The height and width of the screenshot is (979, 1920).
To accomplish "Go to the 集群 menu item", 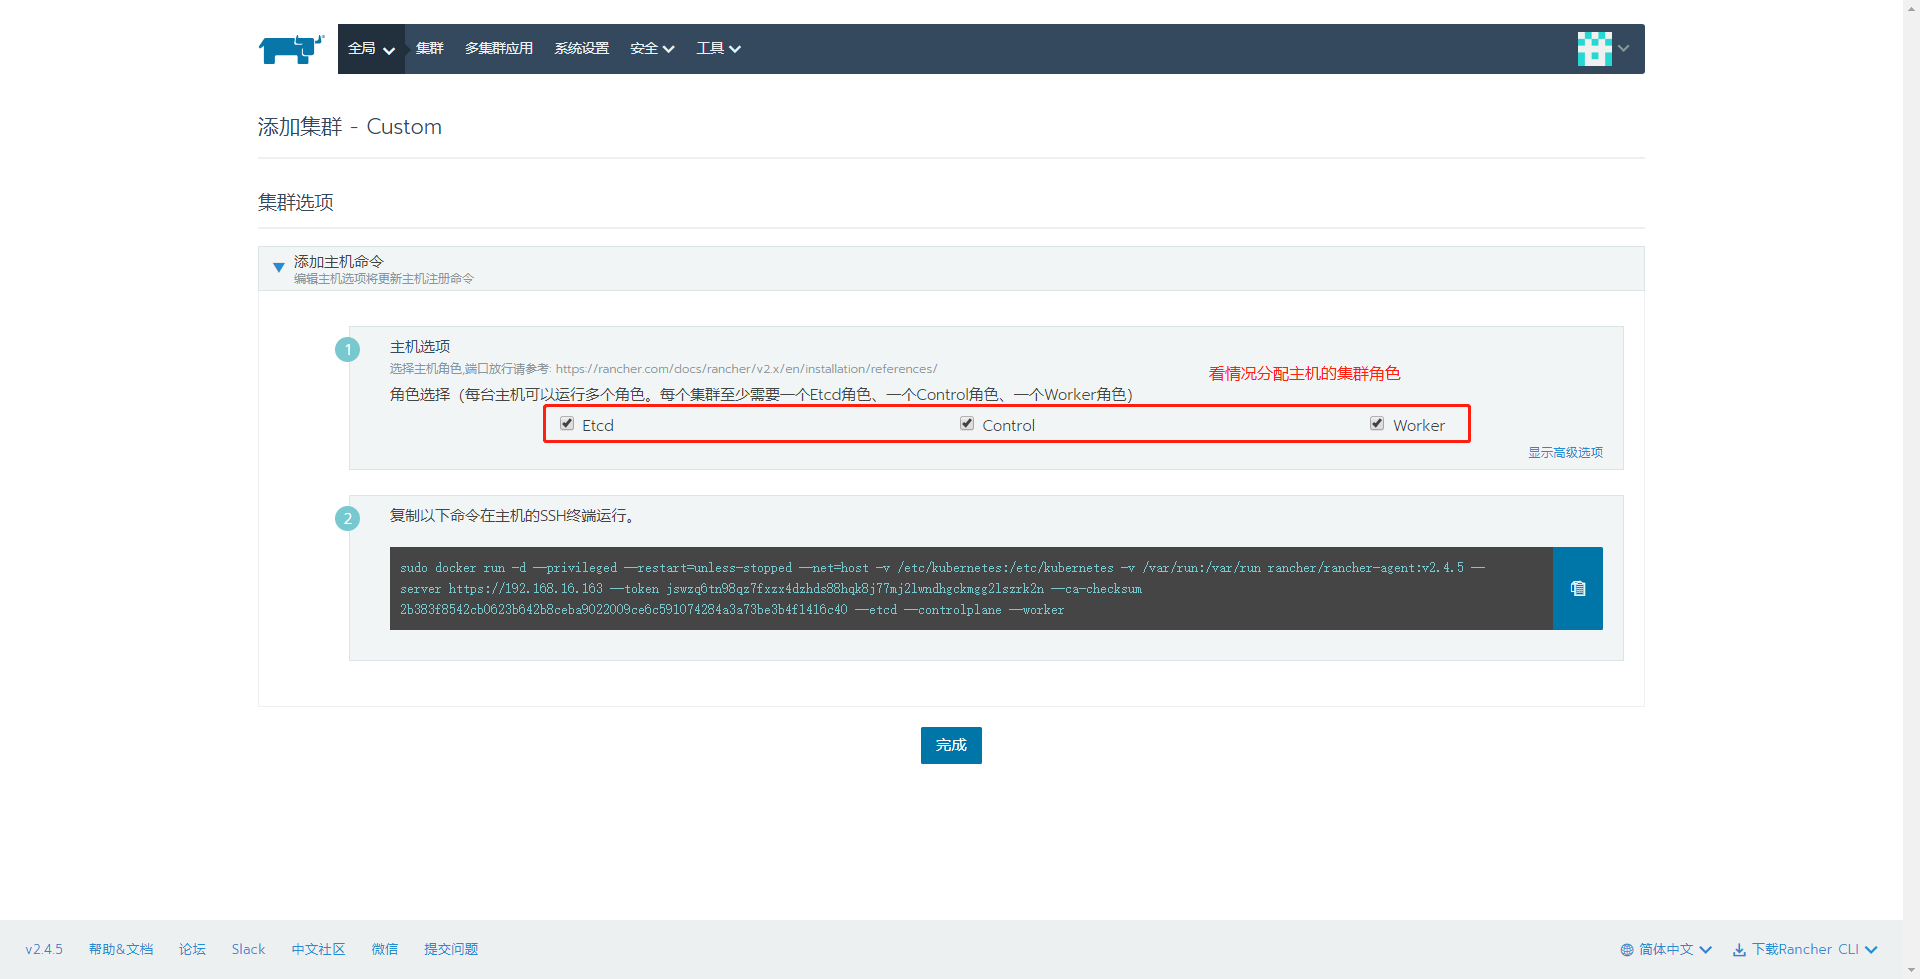I will tap(430, 49).
